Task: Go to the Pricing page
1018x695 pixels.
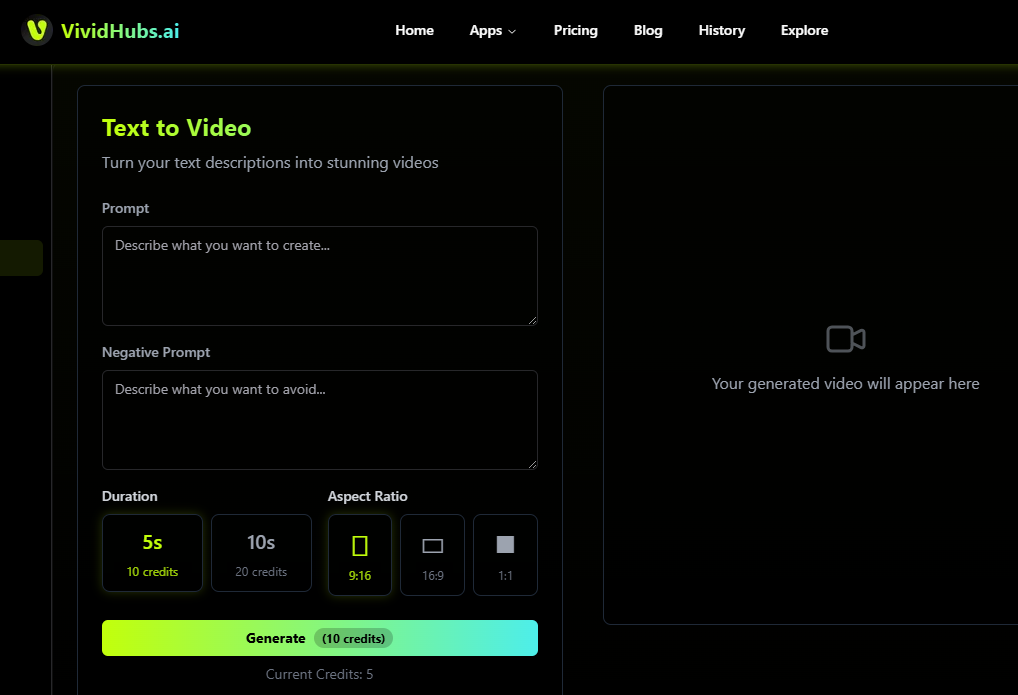Action: coord(575,30)
